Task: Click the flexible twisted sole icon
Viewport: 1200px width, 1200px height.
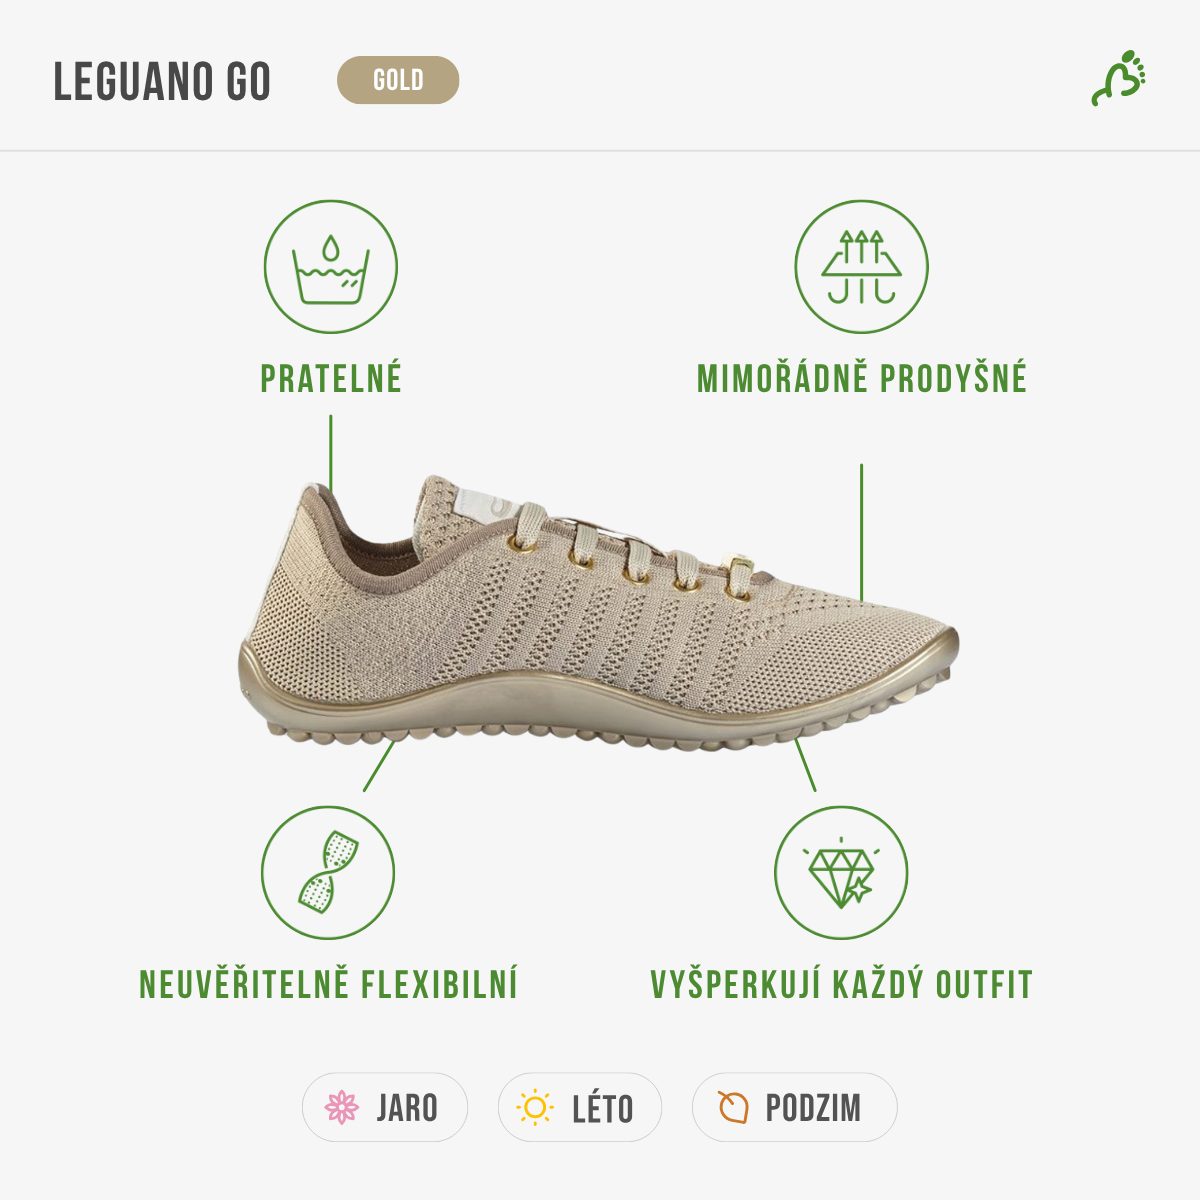Action: (328, 872)
